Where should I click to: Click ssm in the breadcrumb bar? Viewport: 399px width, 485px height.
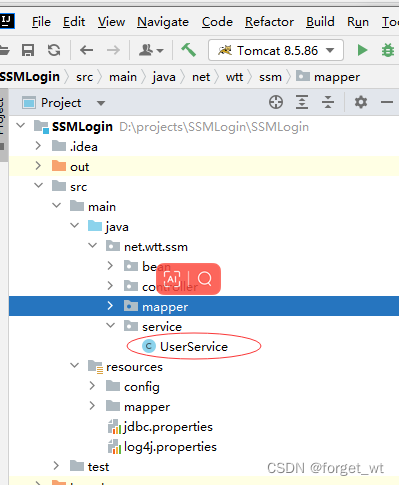click(x=270, y=77)
